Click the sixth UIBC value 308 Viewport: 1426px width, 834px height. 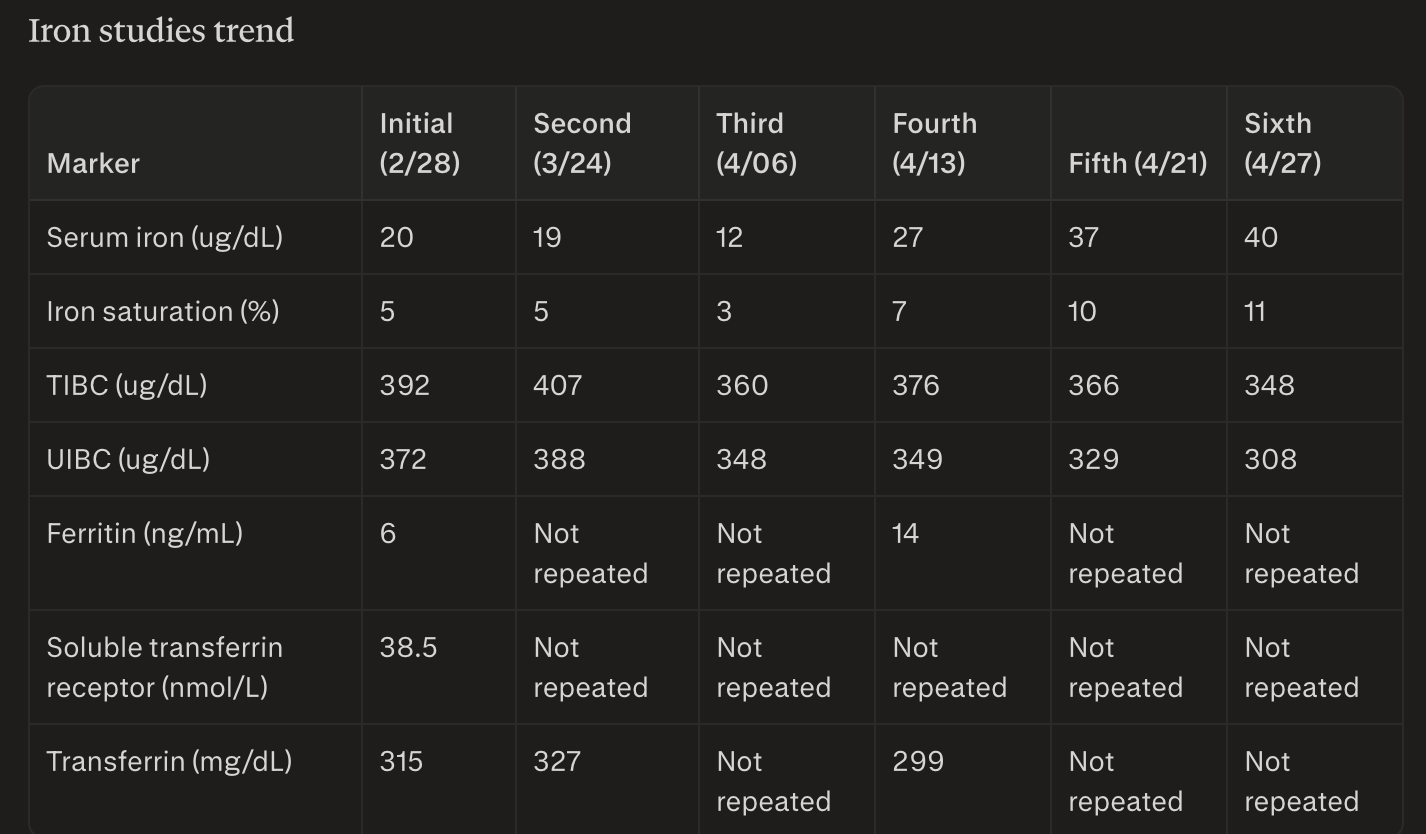pos(1270,459)
